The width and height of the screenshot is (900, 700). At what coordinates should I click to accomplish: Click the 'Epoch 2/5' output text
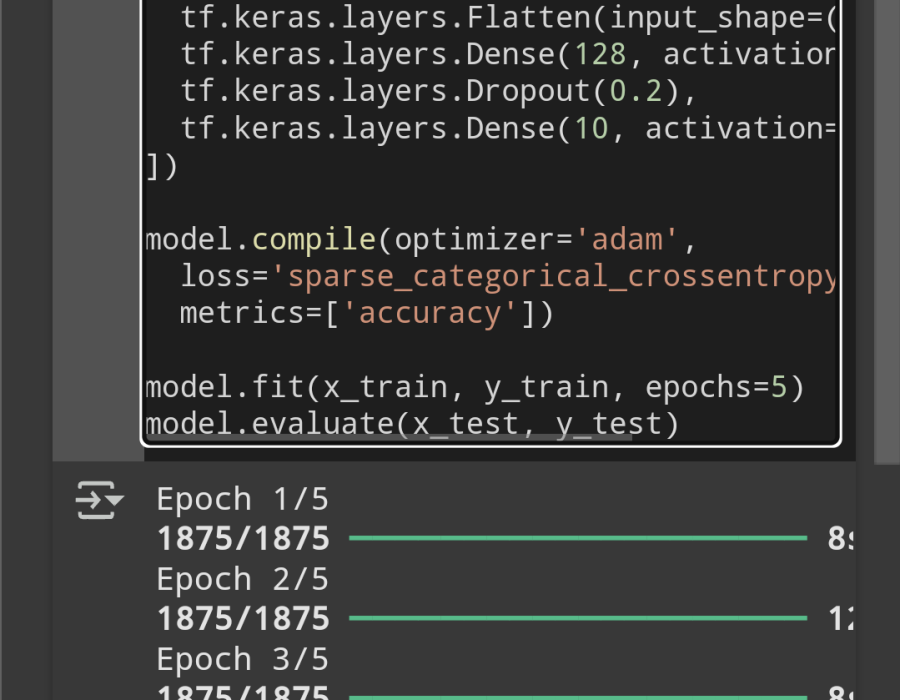pyautogui.click(x=243, y=580)
